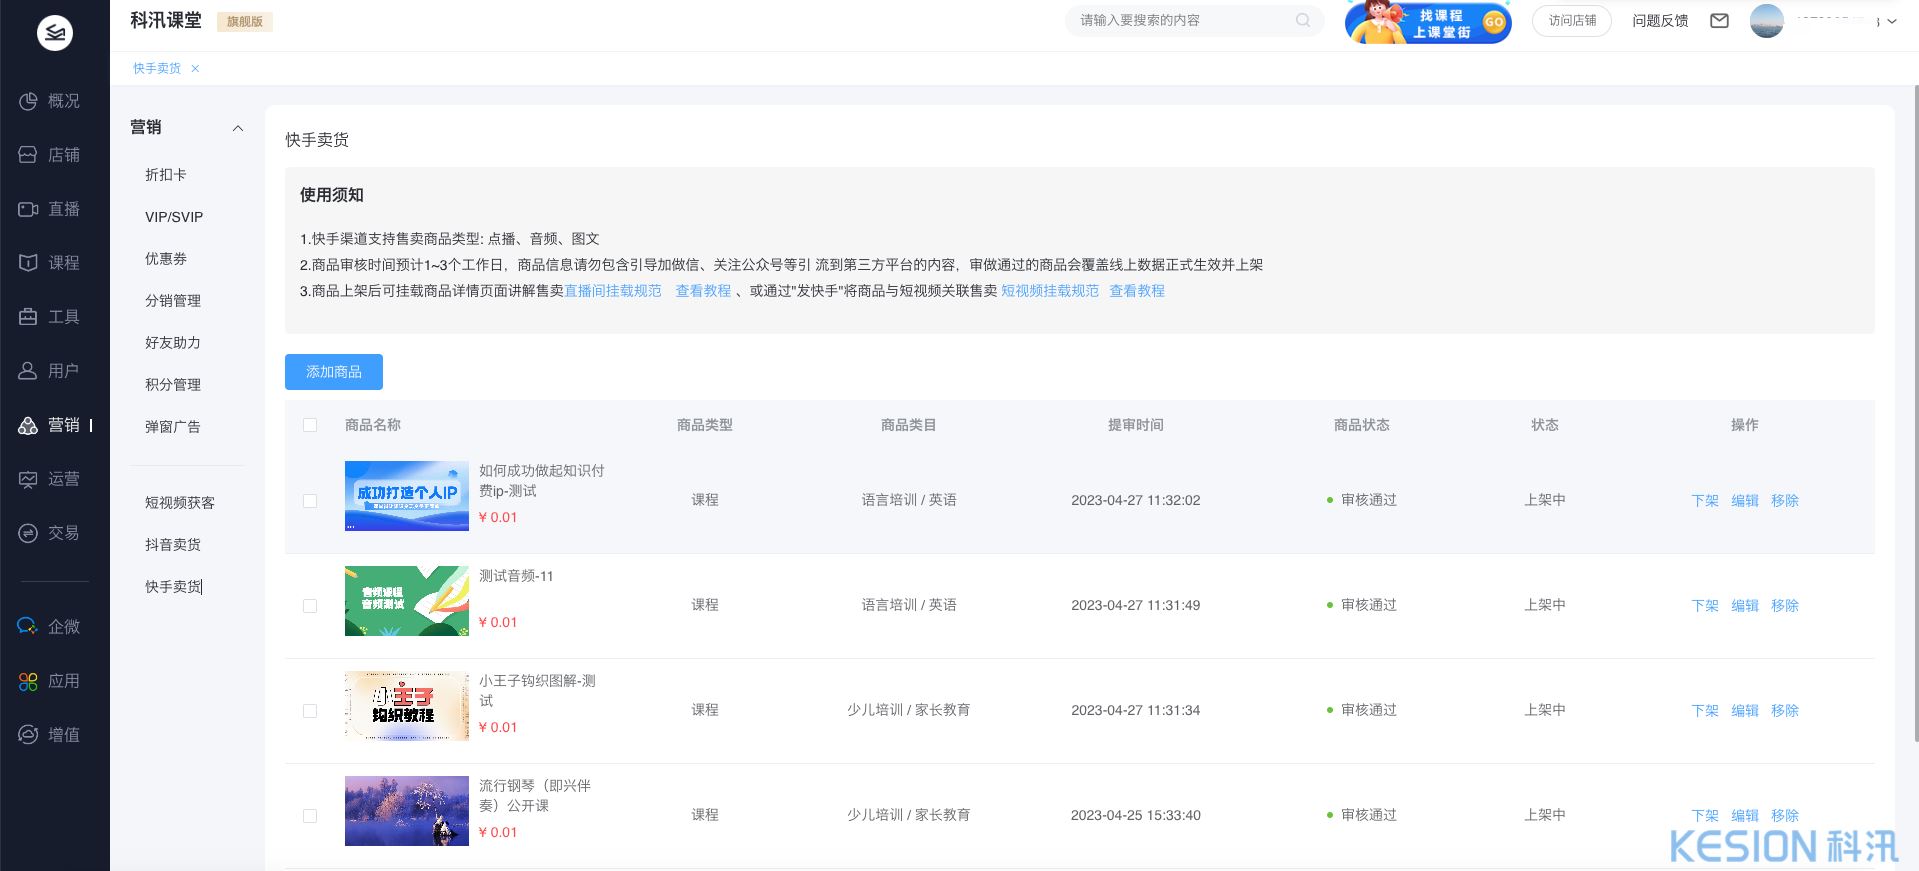
Task: Click 编辑 for 流行钢琴 公开课 row
Action: (1745, 816)
